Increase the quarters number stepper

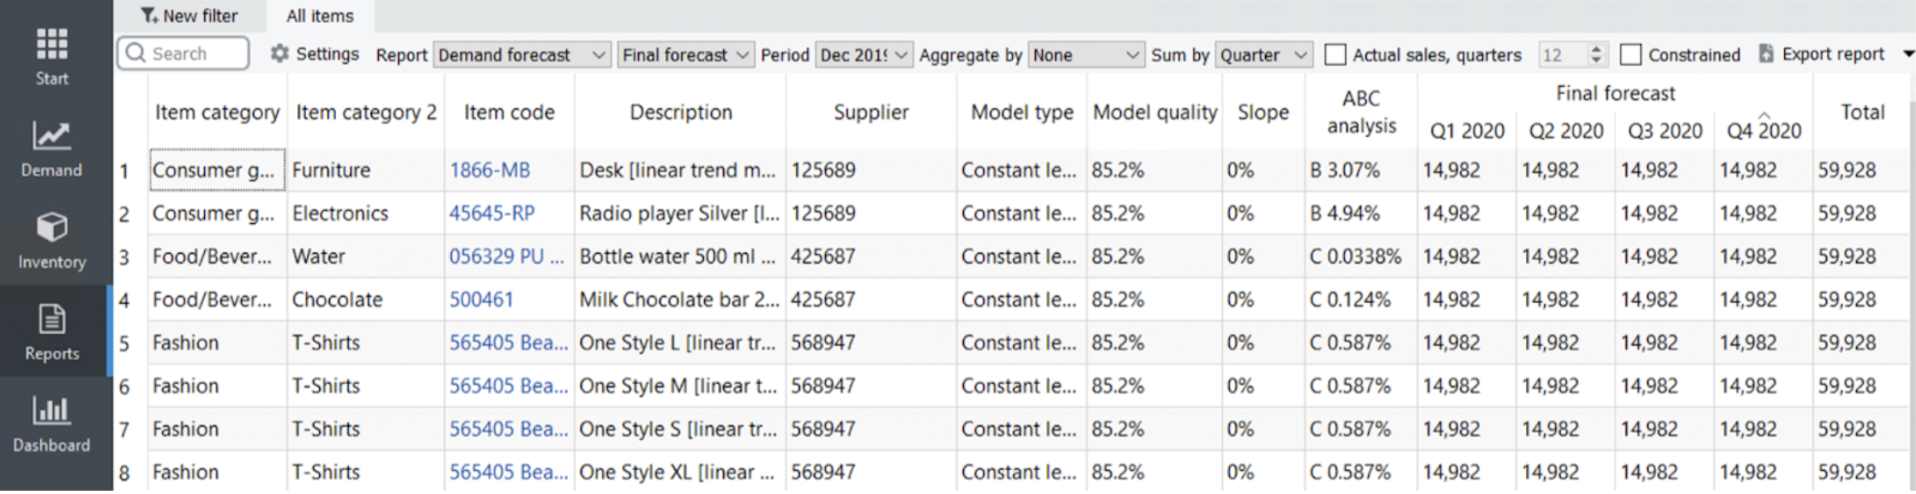(x=1596, y=49)
